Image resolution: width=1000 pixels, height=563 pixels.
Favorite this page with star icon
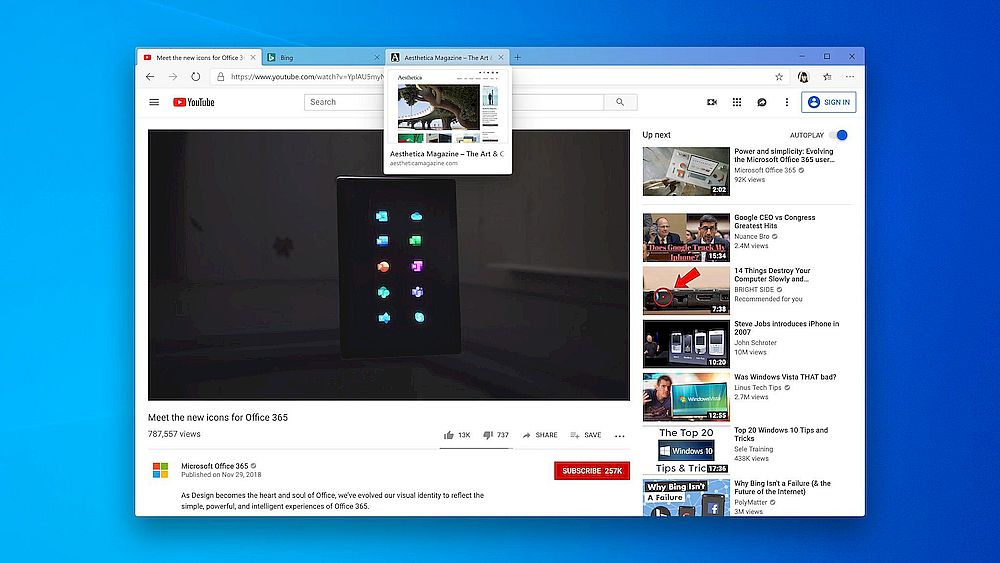(779, 76)
